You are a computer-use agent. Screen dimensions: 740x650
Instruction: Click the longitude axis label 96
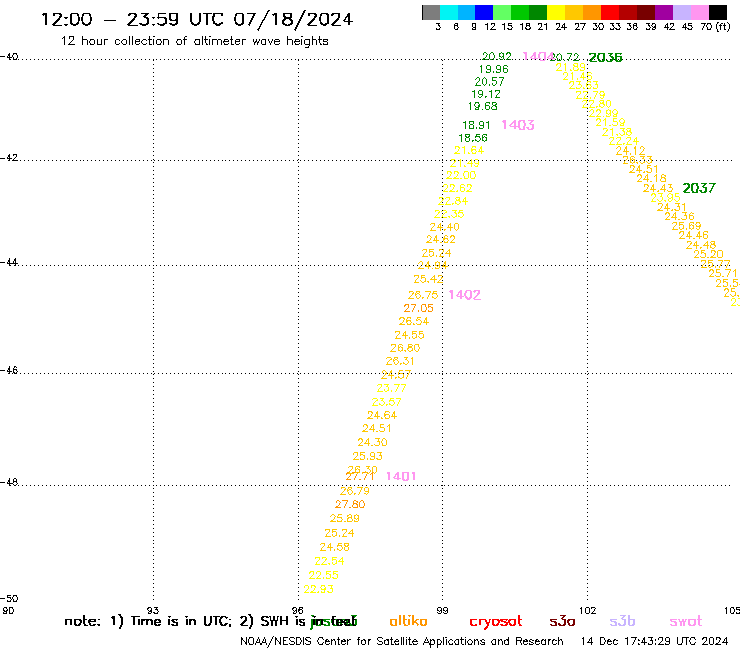[x=297, y=610]
